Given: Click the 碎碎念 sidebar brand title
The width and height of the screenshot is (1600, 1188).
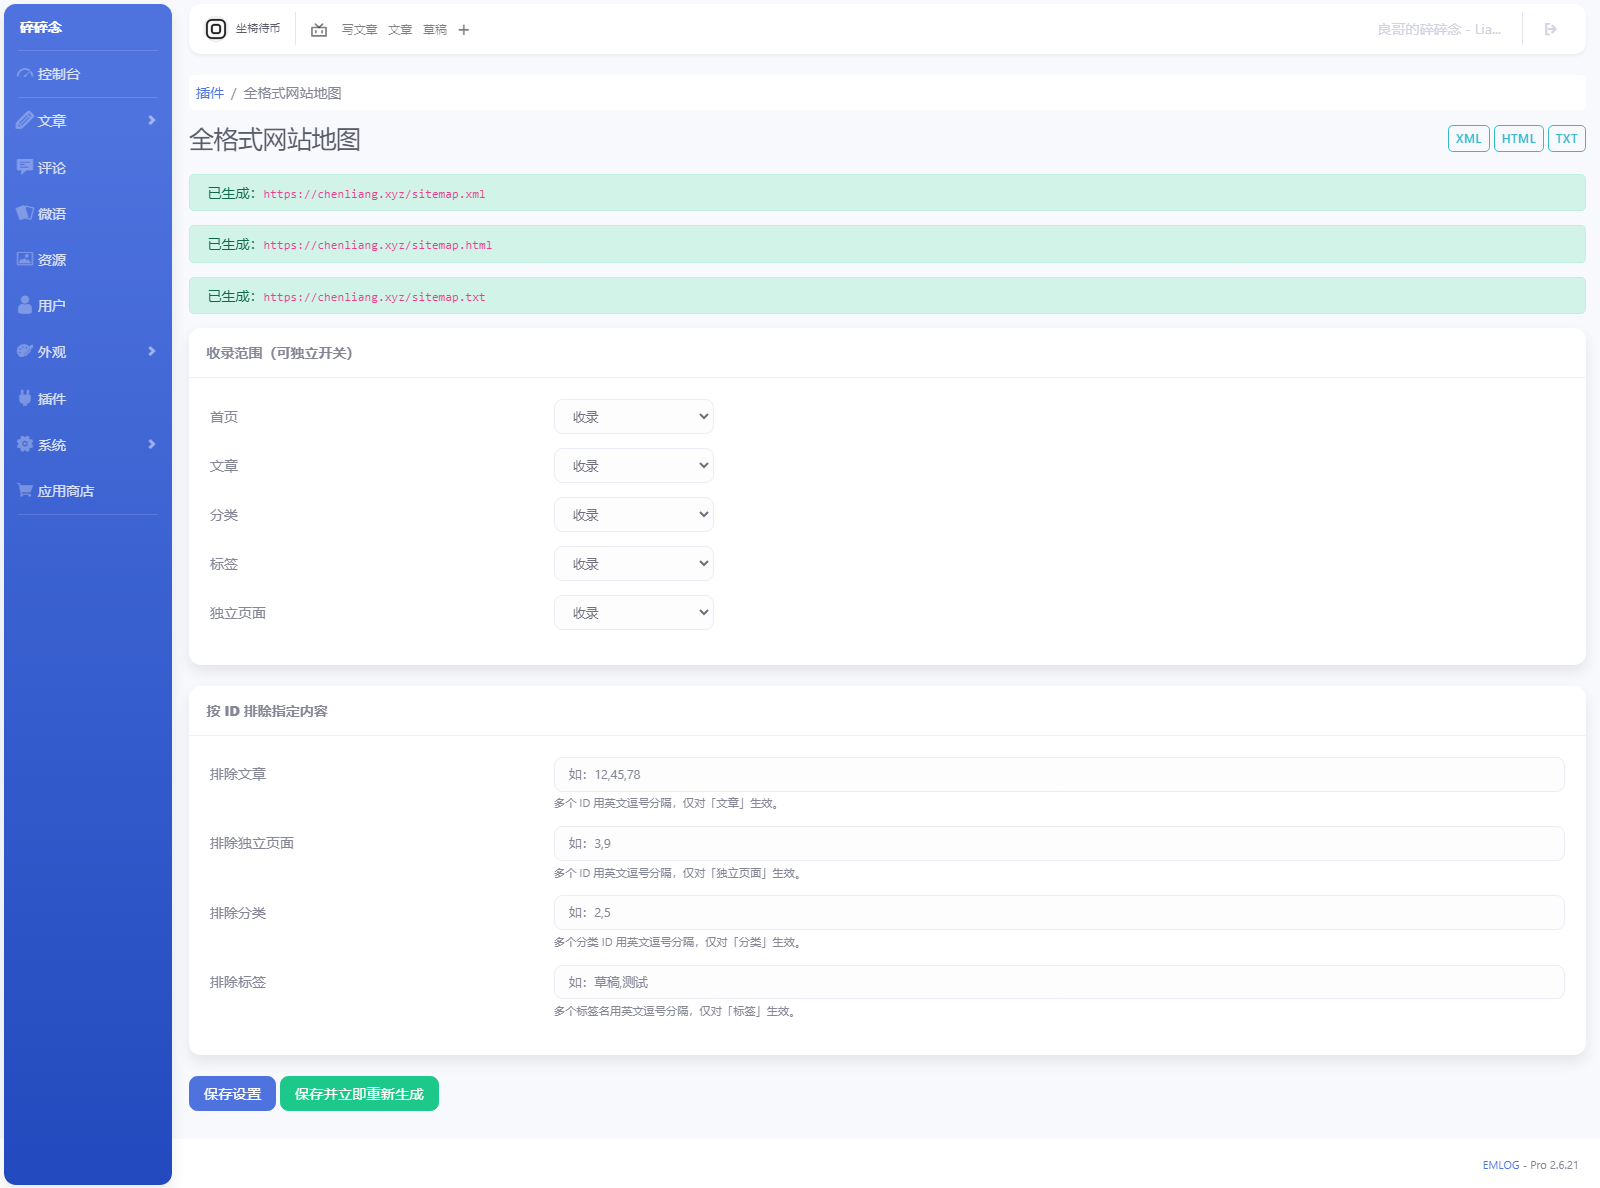Looking at the screenshot, I should [41, 27].
